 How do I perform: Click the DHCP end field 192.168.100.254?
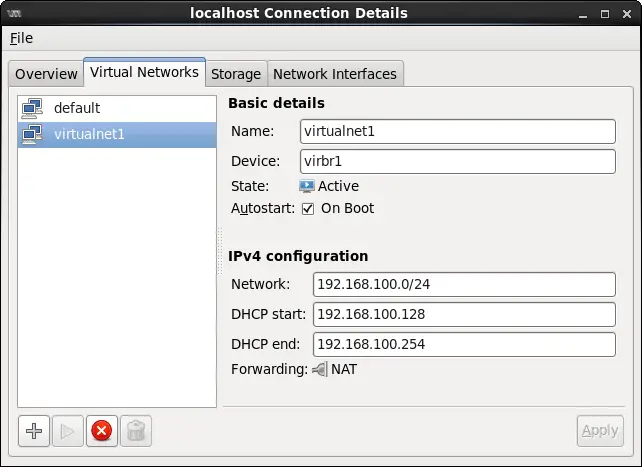pos(464,344)
